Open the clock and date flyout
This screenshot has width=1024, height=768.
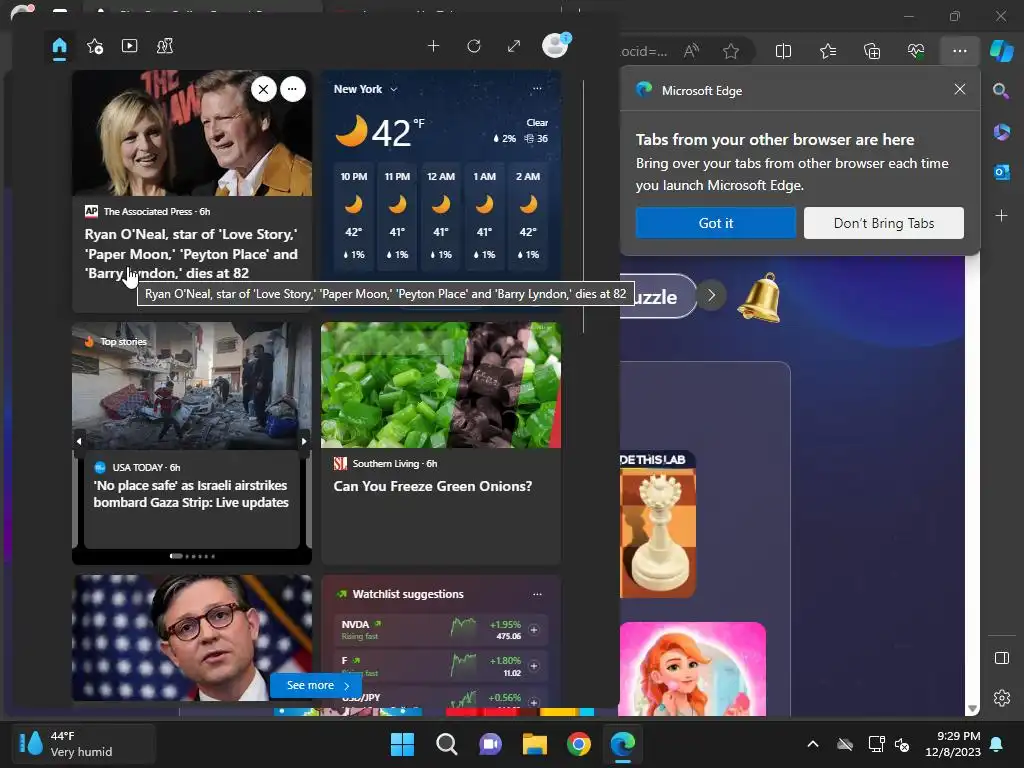953,744
